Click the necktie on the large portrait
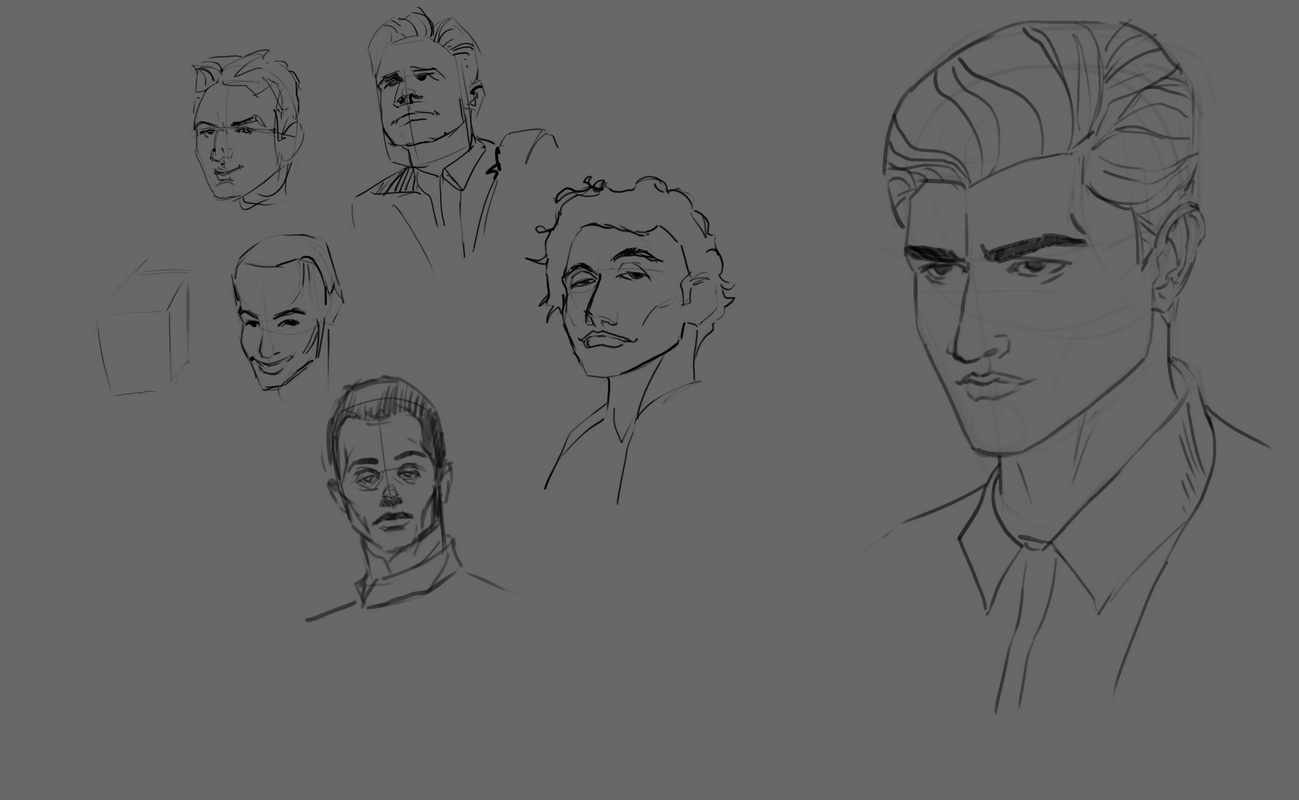 pyautogui.click(x=1026, y=625)
